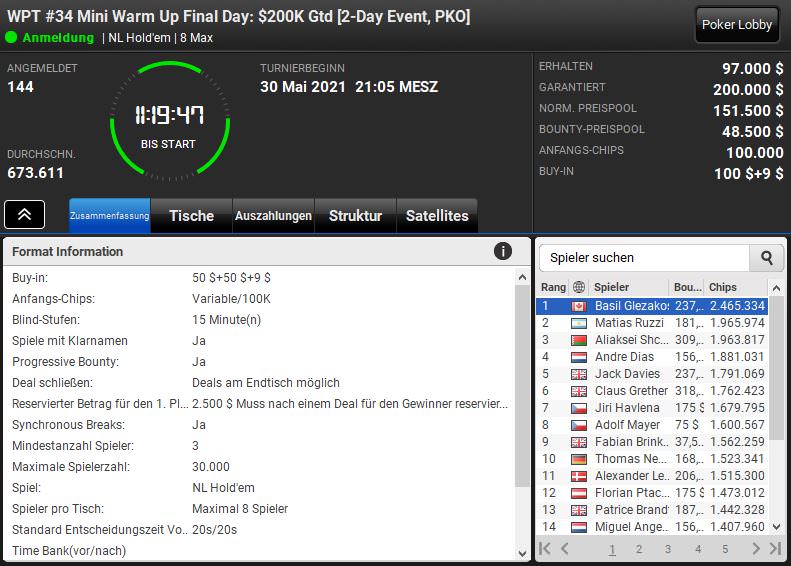Return to Poker Lobby

737,24
